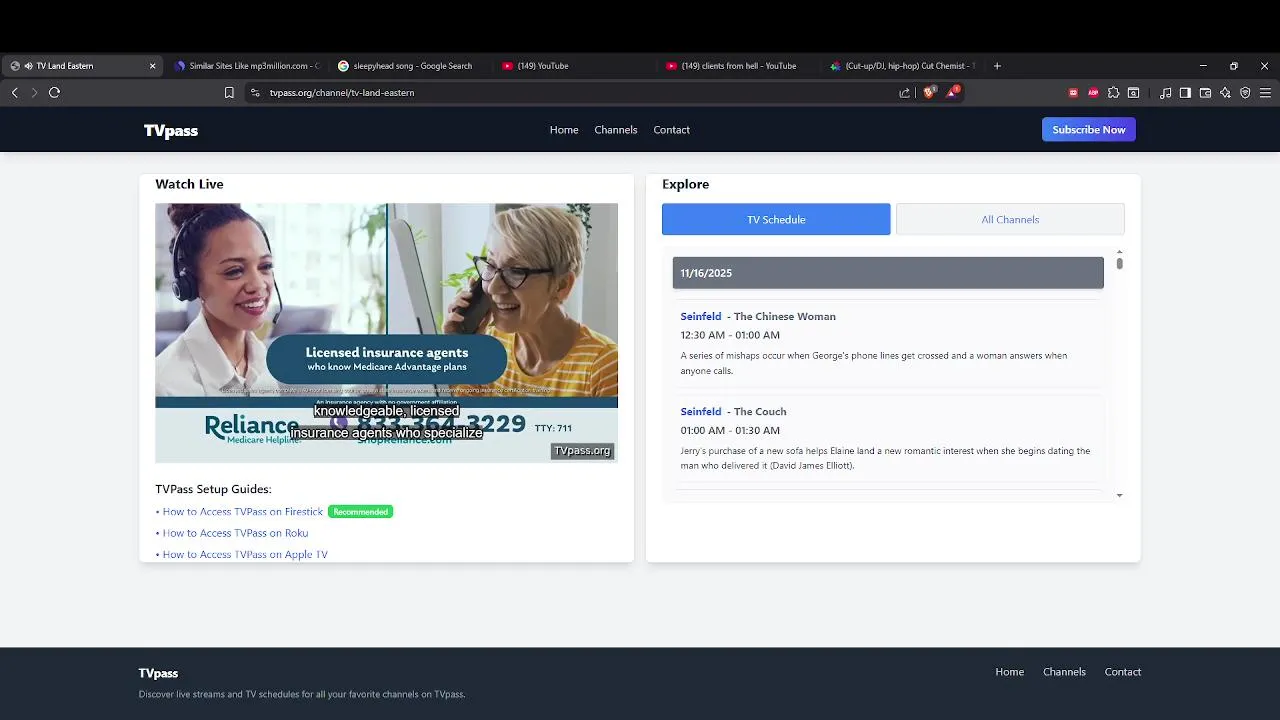The height and width of the screenshot is (720, 1280).
Task: Click Contact link in the footer
Action: click(x=1122, y=672)
